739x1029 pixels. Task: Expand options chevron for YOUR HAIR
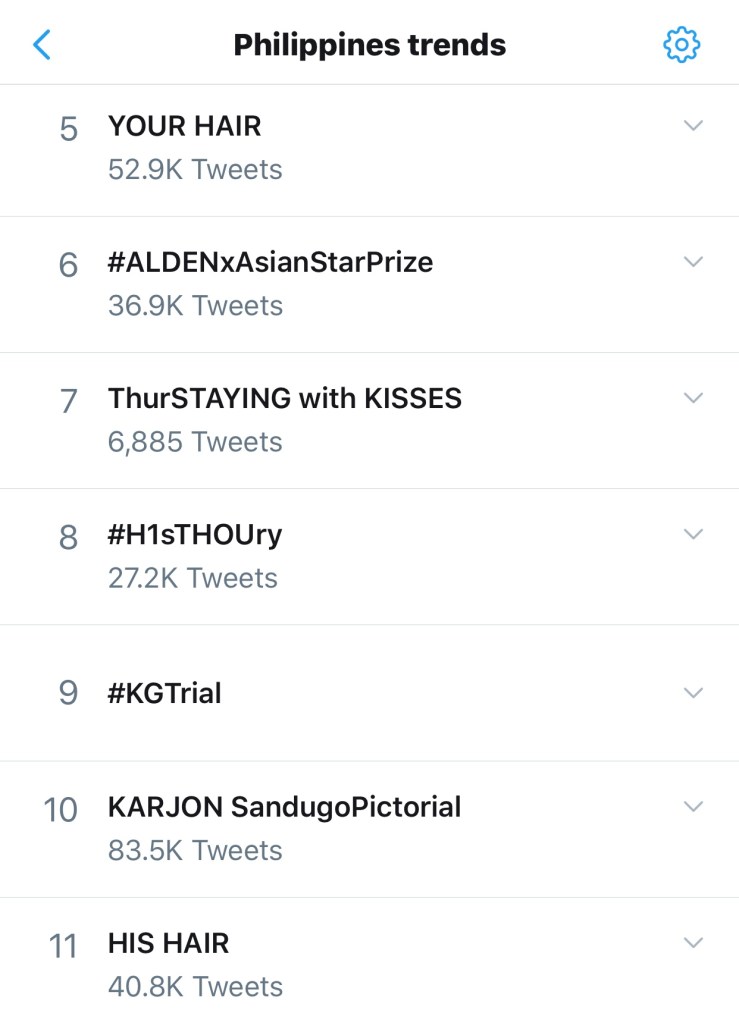pyautogui.click(x=693, y=126)
